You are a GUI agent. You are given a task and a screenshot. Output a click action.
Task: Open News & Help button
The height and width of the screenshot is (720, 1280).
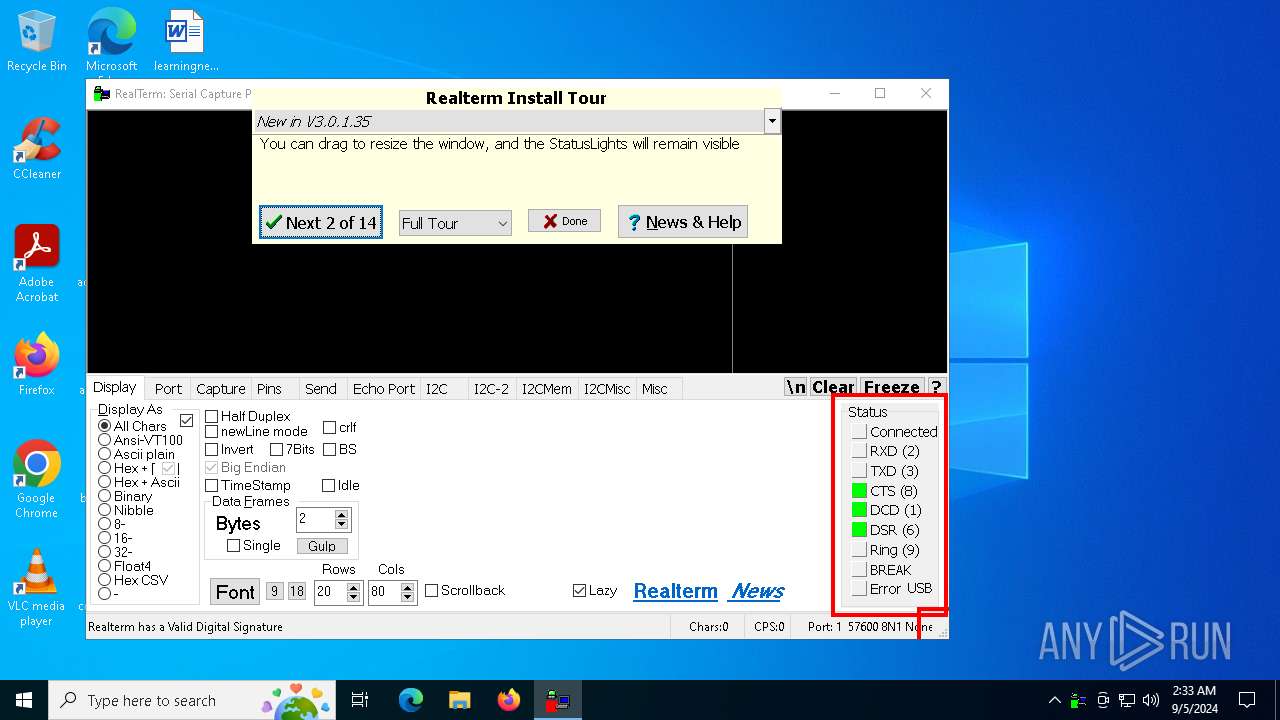point(683,222)
